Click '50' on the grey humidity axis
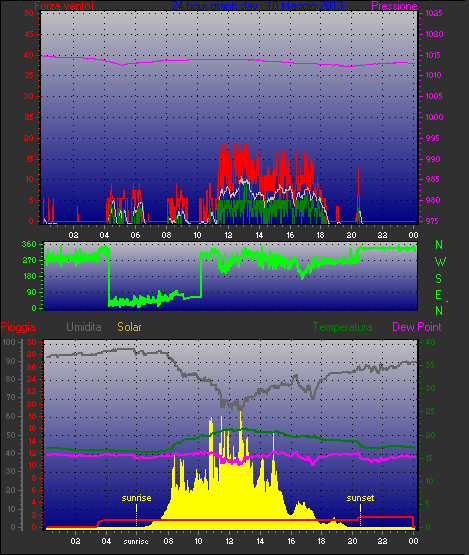 click(11, 435)
